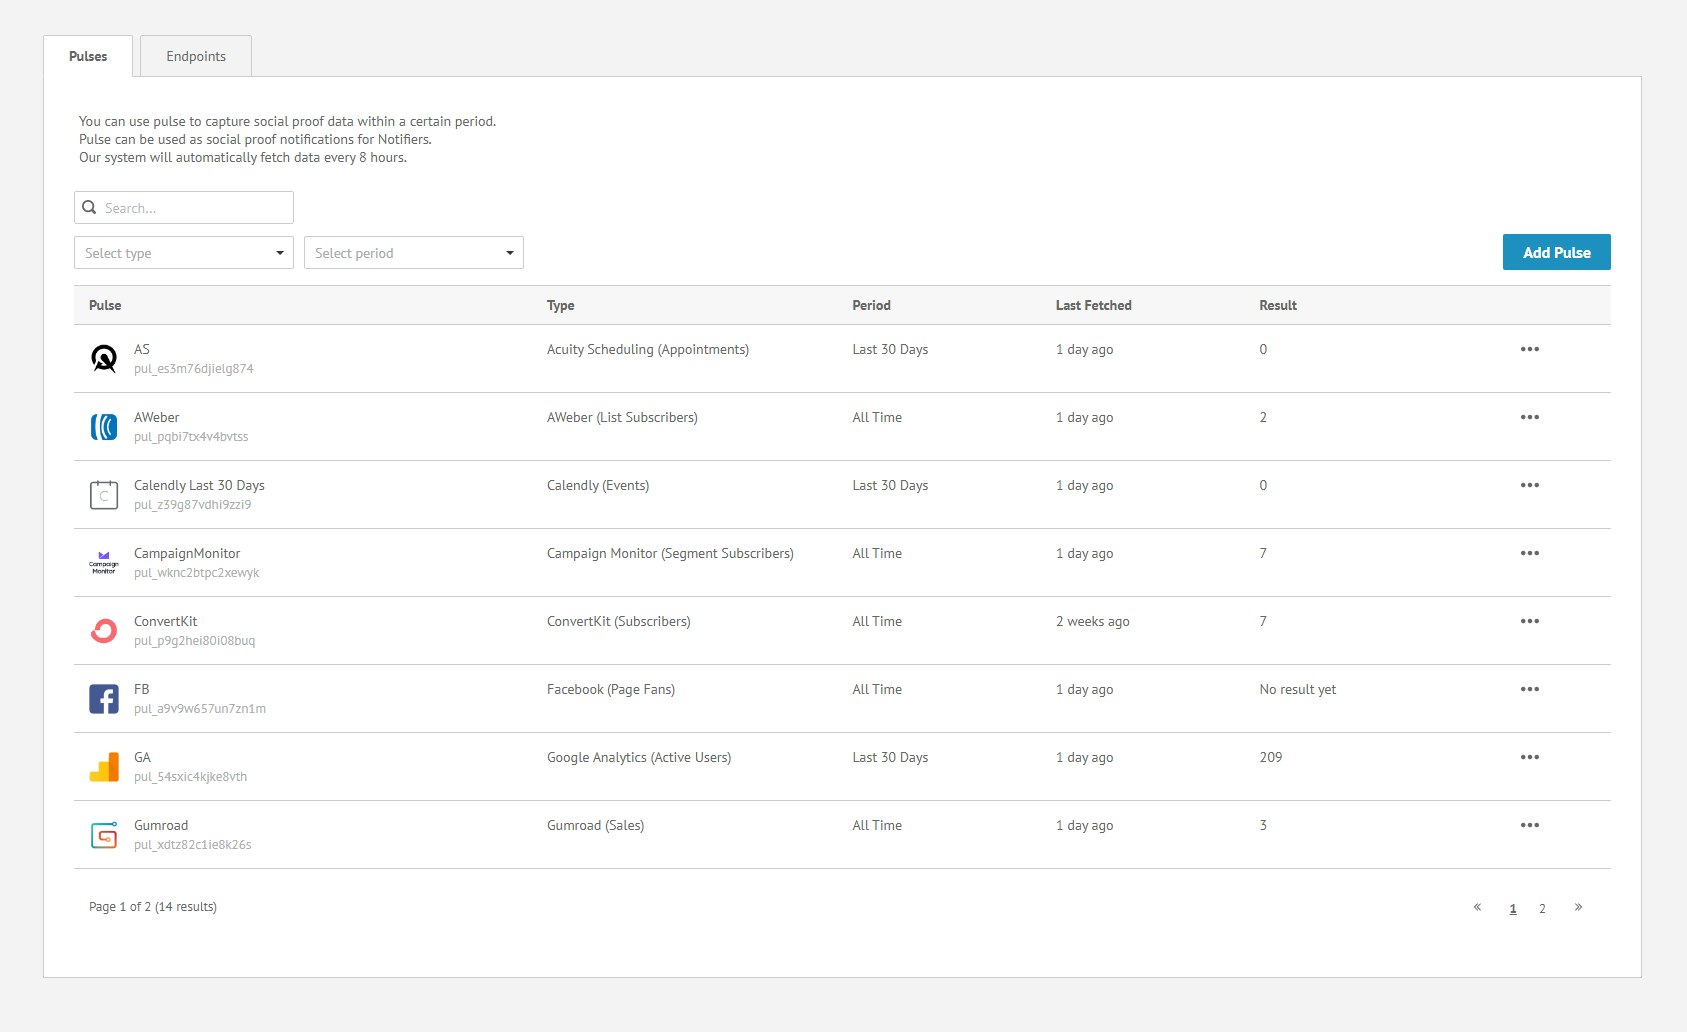Click the '2 weeks ago' last fetched value
Screen dimensions: 1687x1032
click(1093, 622)
